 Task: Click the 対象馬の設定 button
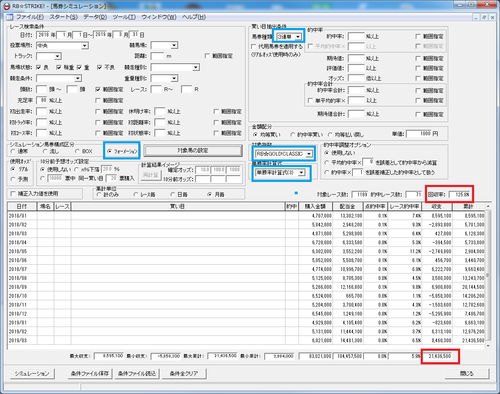pyautogui.click(x=193, y=151)
